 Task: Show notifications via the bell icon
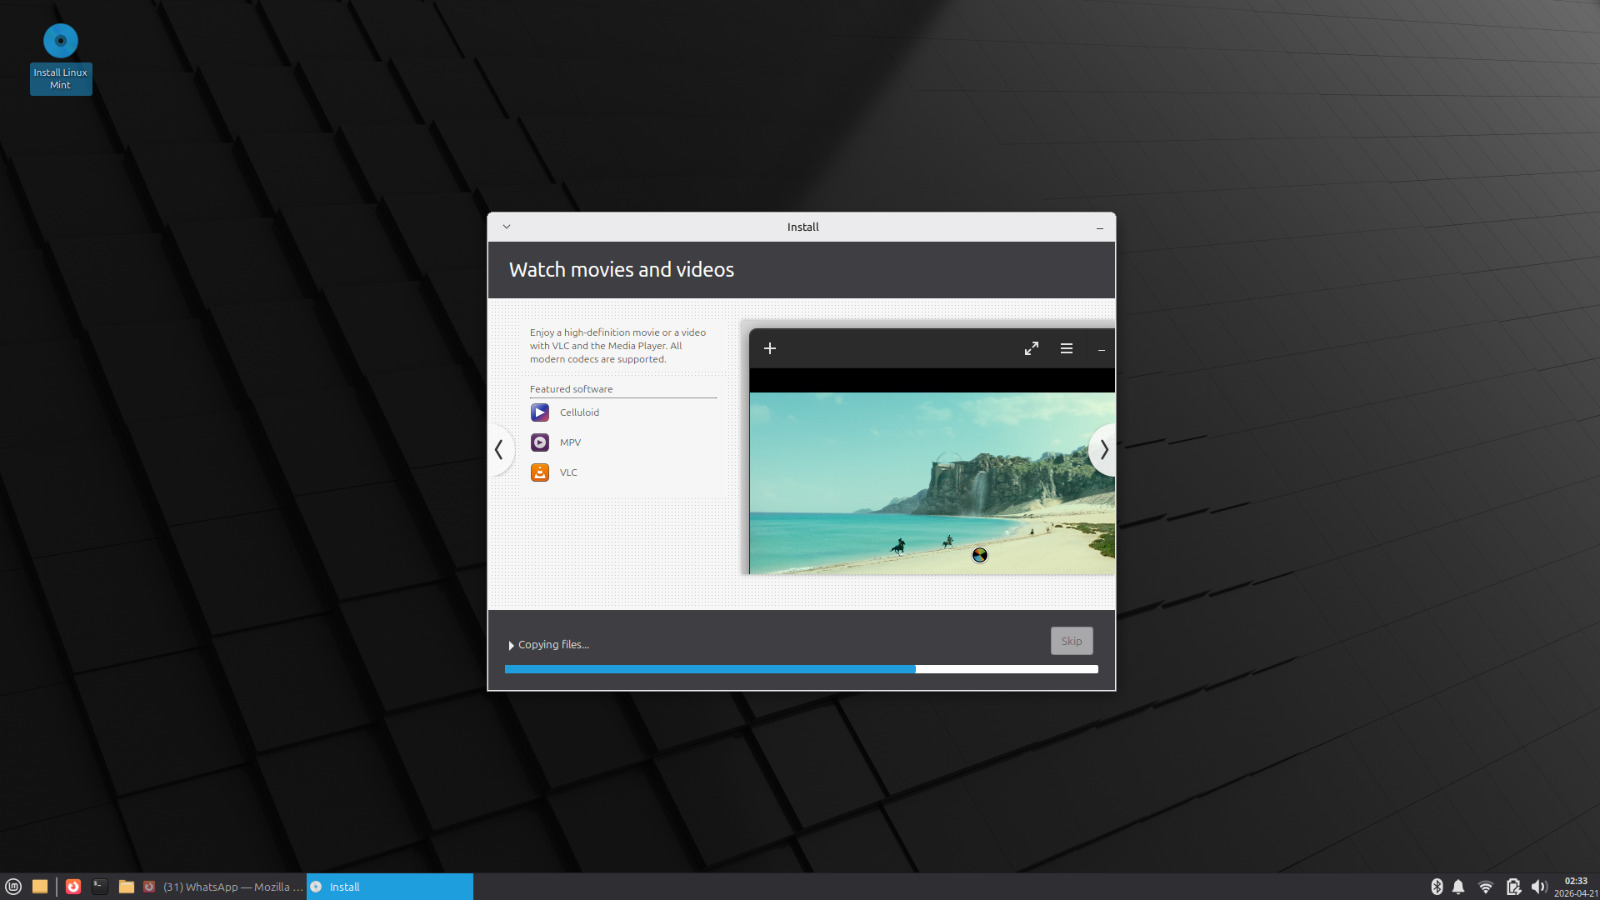pyautogui.click(x=1459, y=887)
